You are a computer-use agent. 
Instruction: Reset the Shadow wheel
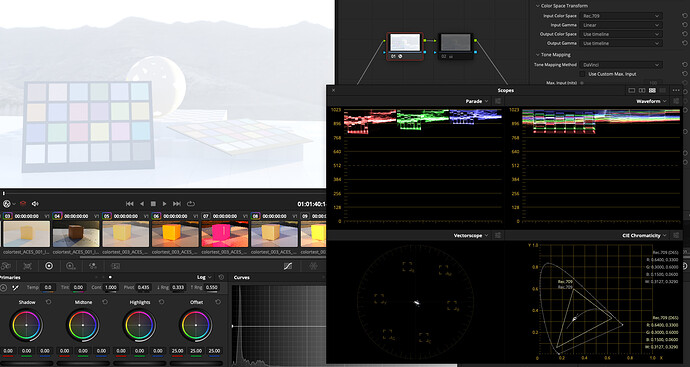(x=48, y=302)
